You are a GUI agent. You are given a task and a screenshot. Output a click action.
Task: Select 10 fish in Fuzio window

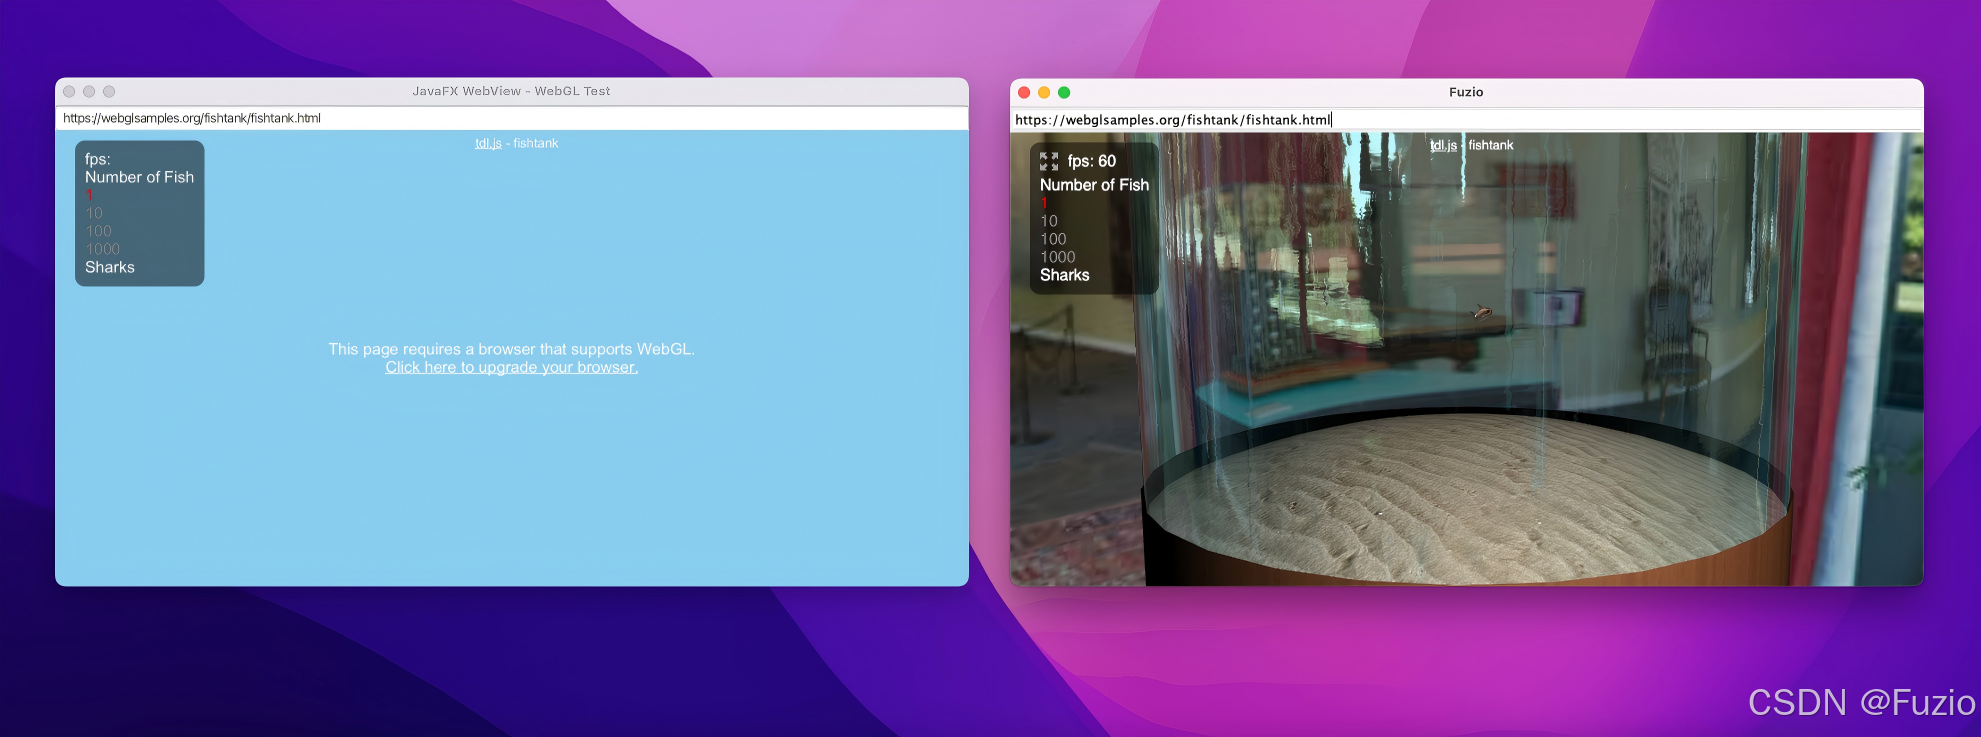tap(1049, 221)
